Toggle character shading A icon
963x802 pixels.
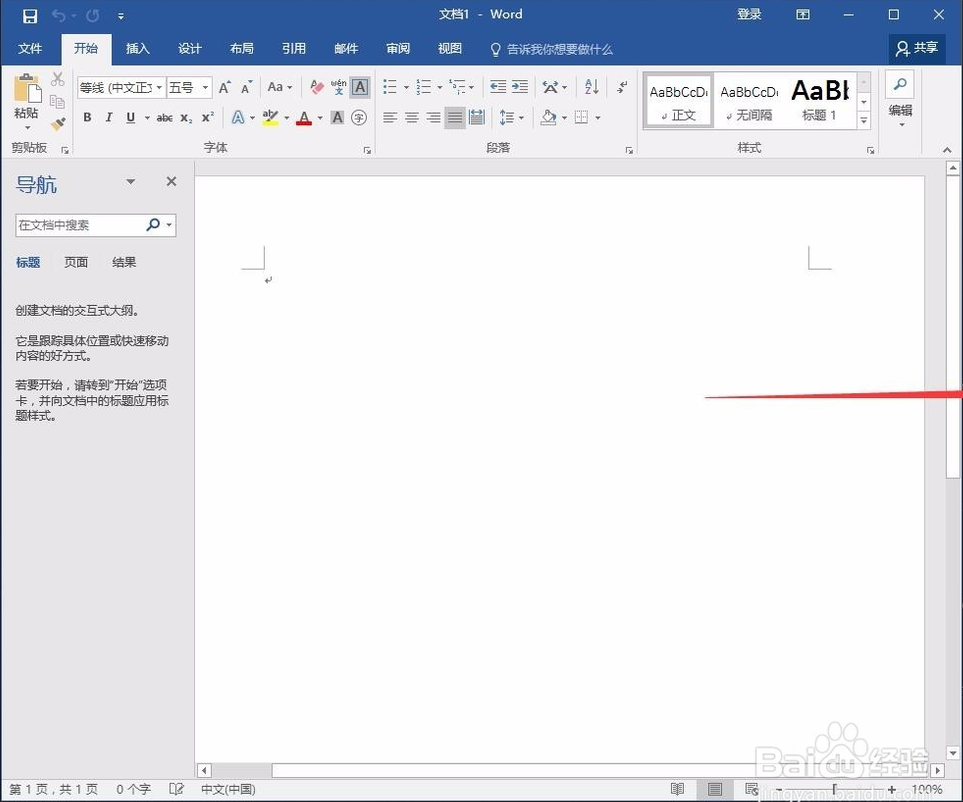tap(337, 117)
